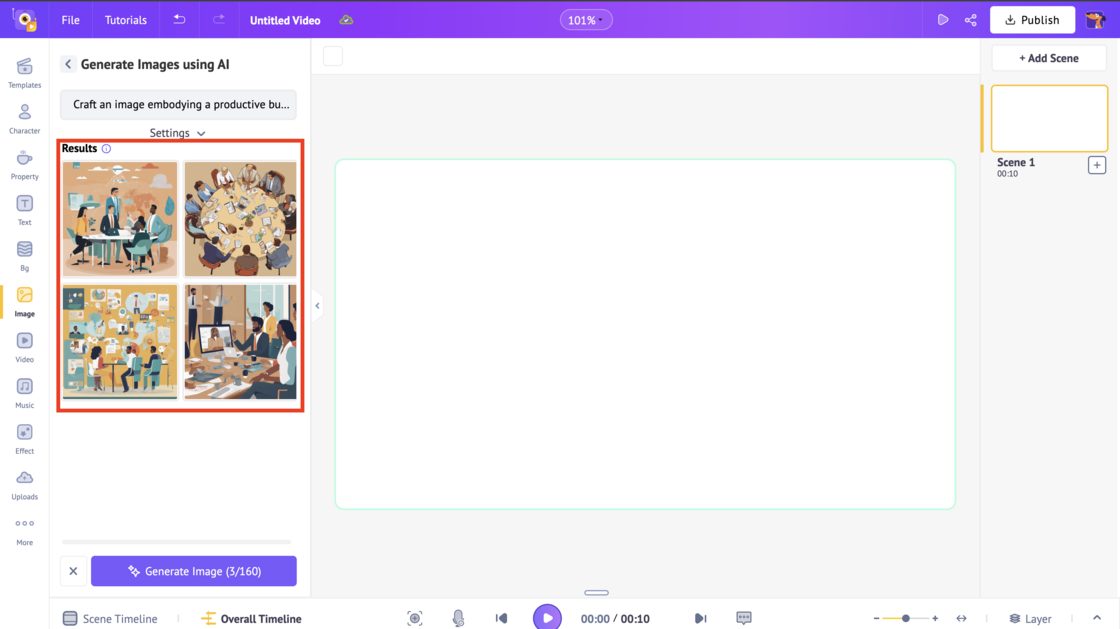The image size is (1120, 629).
Task: Click the share icon in the top bar
Action: [x=970, y=19]
